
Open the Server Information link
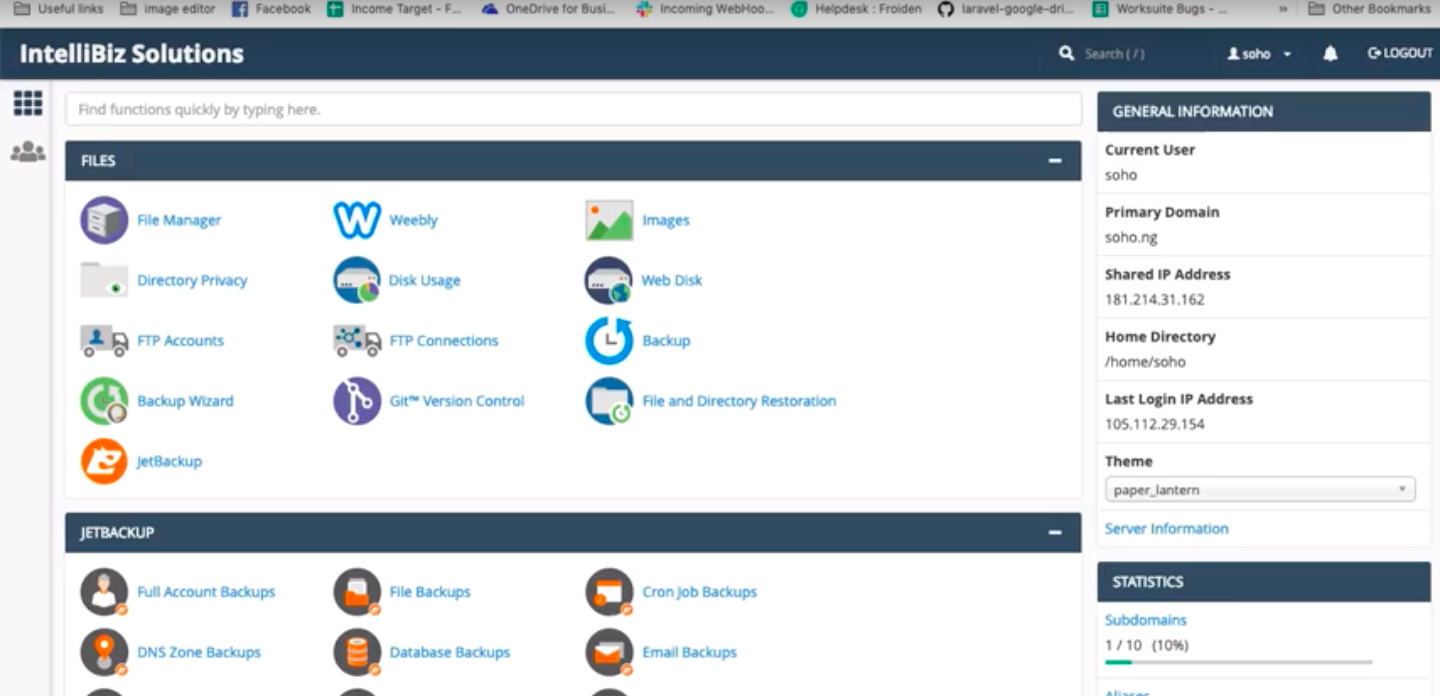click(x=1166, y=529)
